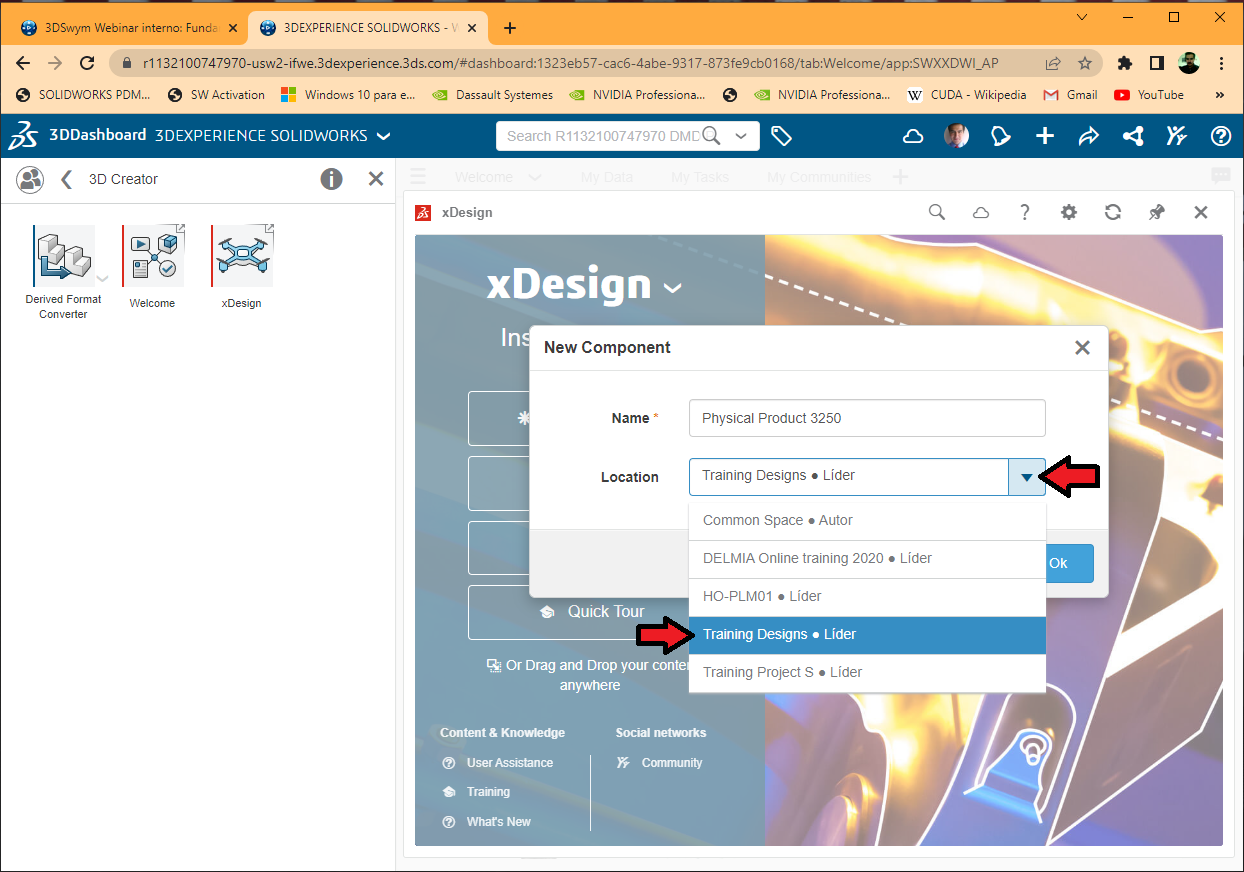Open Gmail bookmark

(1070, 95)
